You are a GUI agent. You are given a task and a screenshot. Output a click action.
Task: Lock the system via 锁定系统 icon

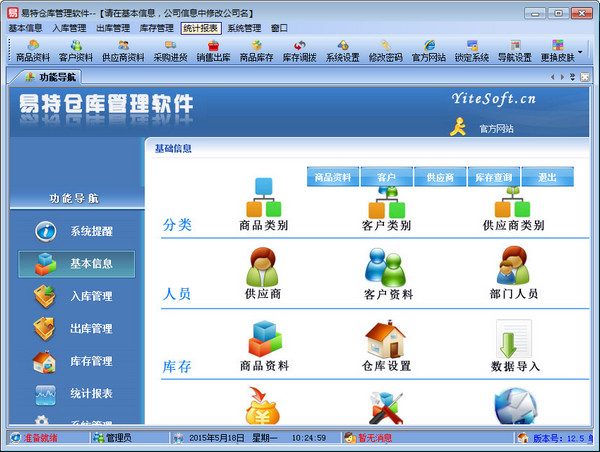pyautogui.click(x=472, y=51)
